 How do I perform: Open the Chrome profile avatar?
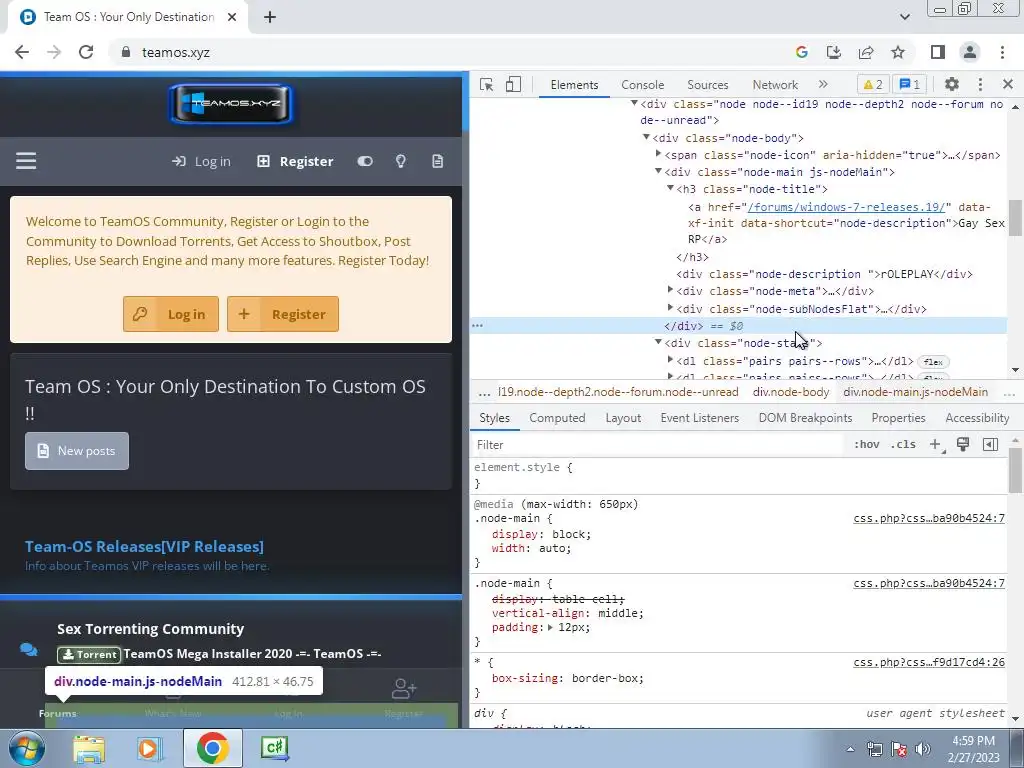(970, 52)
